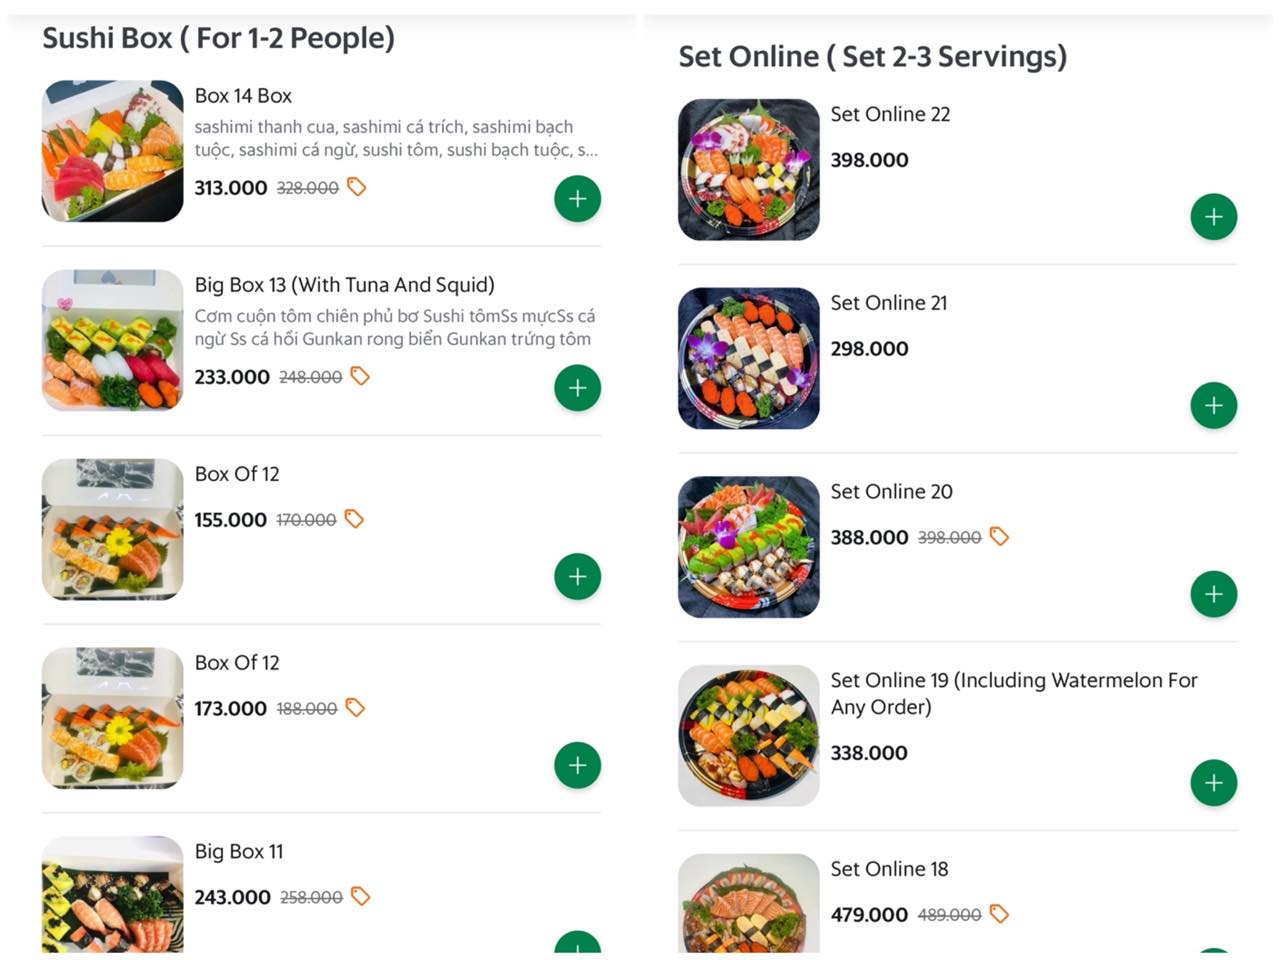This screenshot has width=1280, height=960.
Task: Add Box 14 Box to the order
Action: [x=577, y=198]
